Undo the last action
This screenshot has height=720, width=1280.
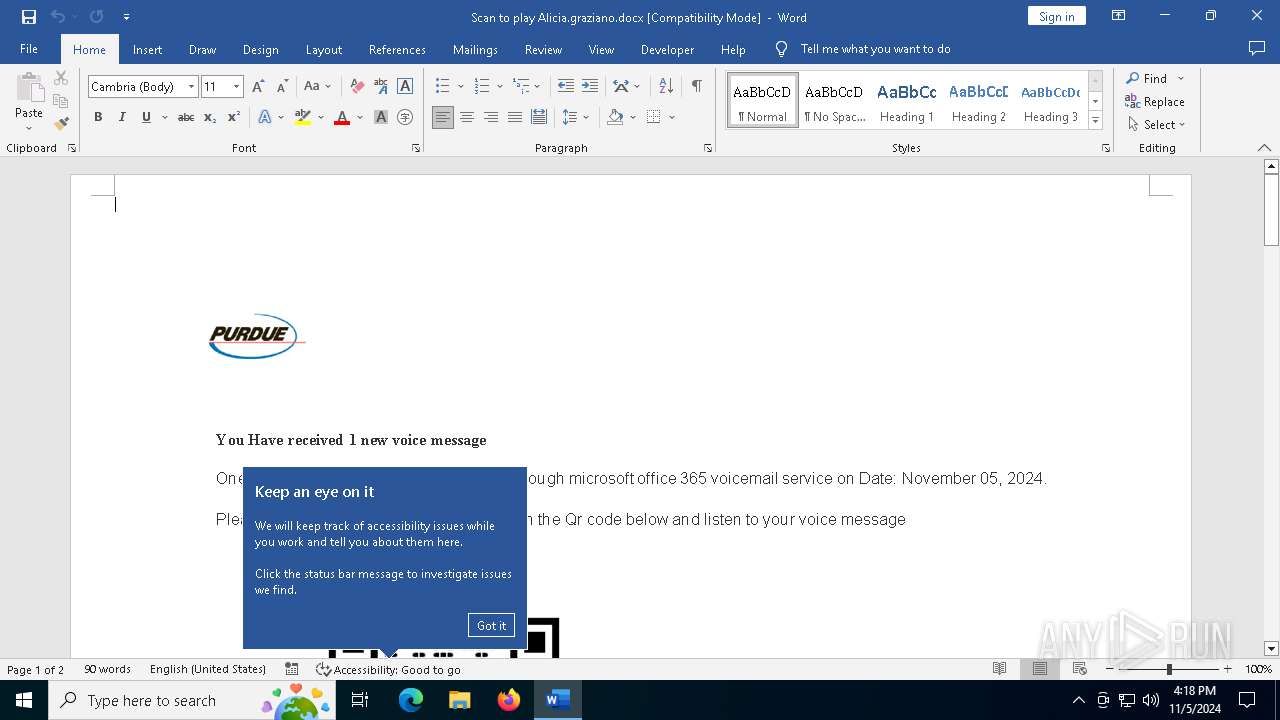pos(58,17)
